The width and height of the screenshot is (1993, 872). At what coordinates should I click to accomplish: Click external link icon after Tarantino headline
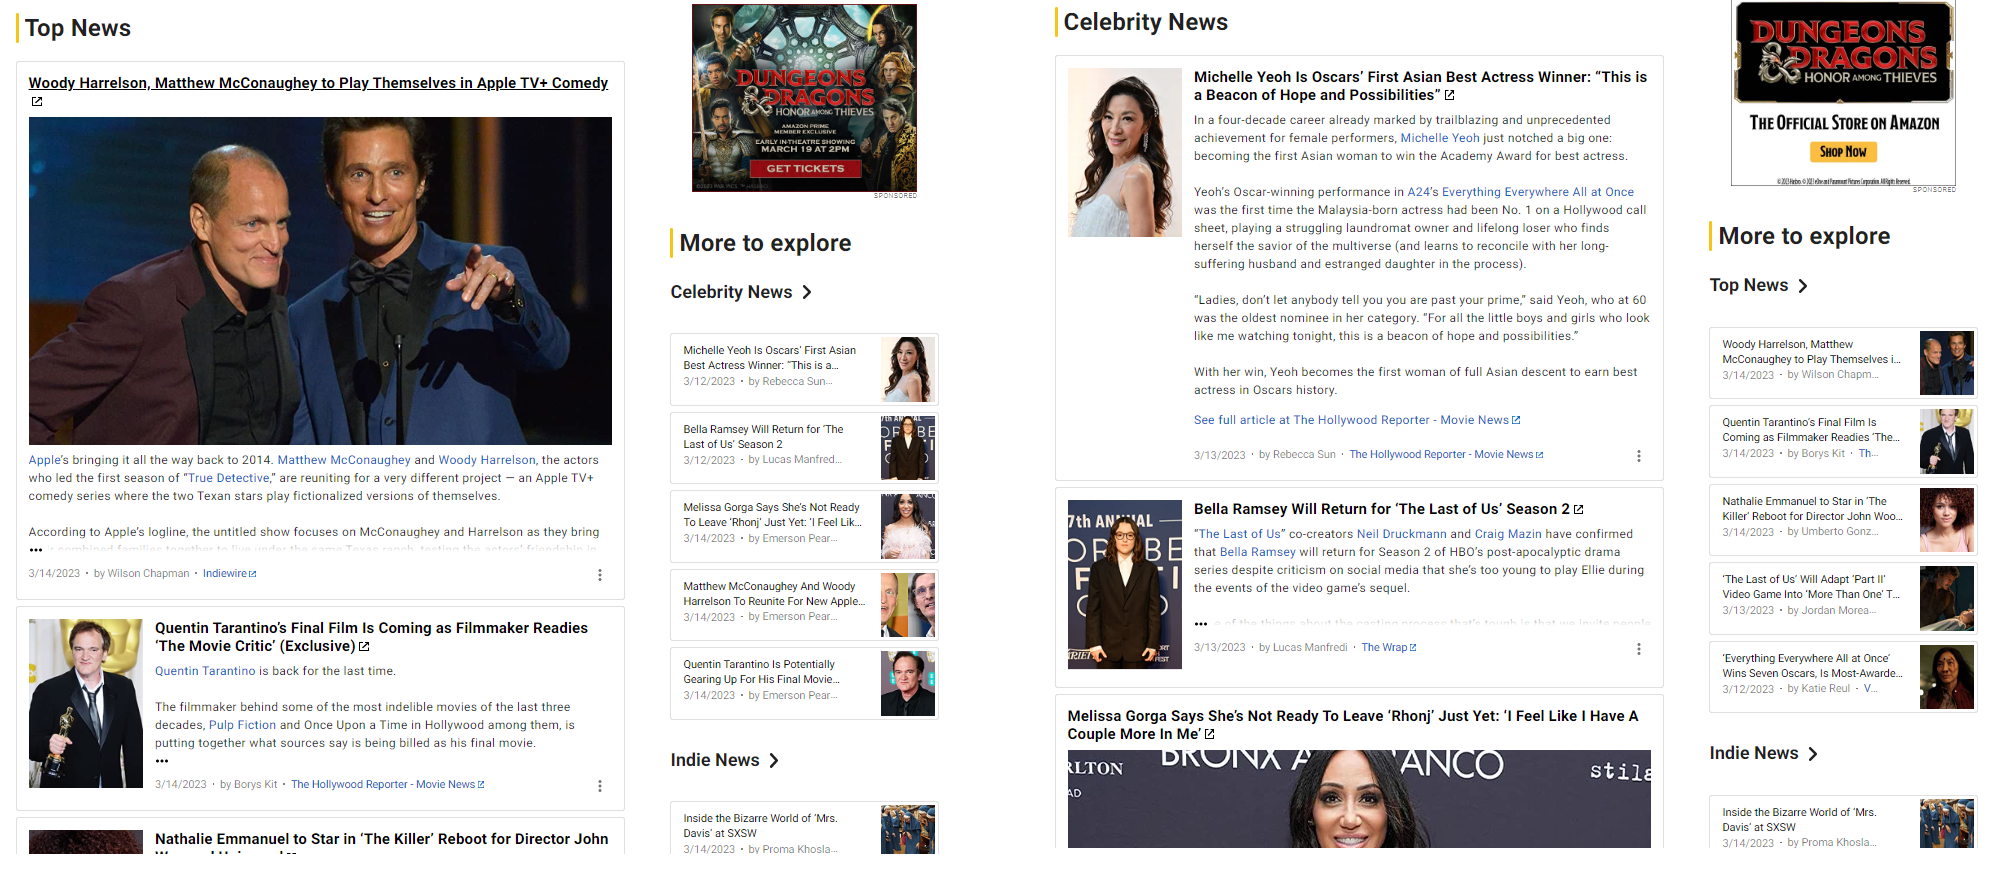[364, 647]
